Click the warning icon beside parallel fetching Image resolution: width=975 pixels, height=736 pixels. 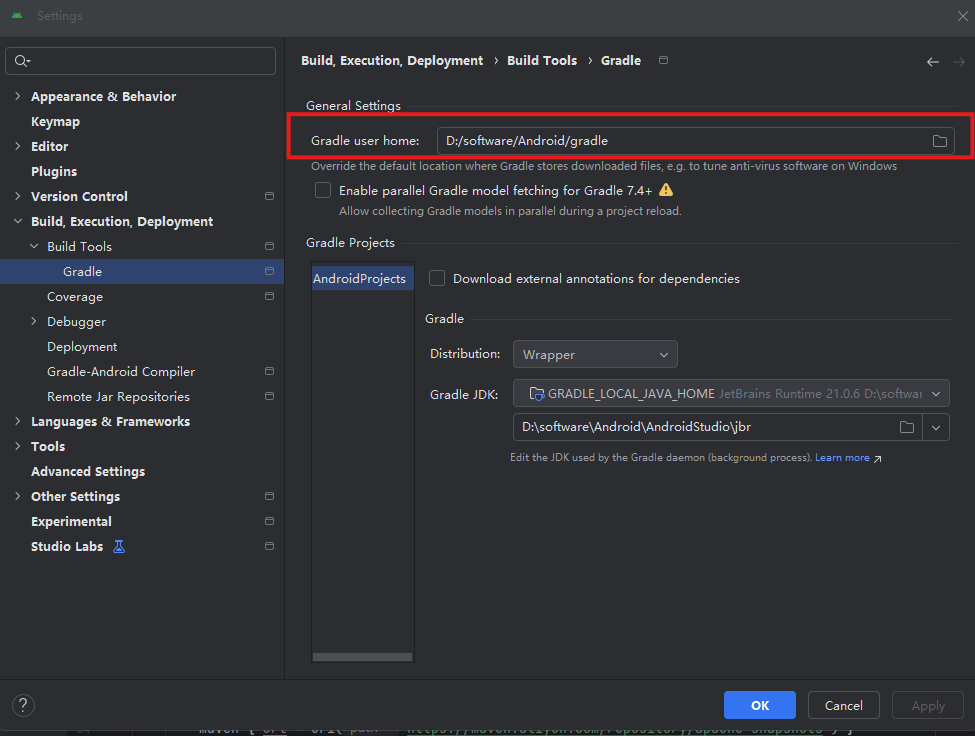[x=666, y=190]
